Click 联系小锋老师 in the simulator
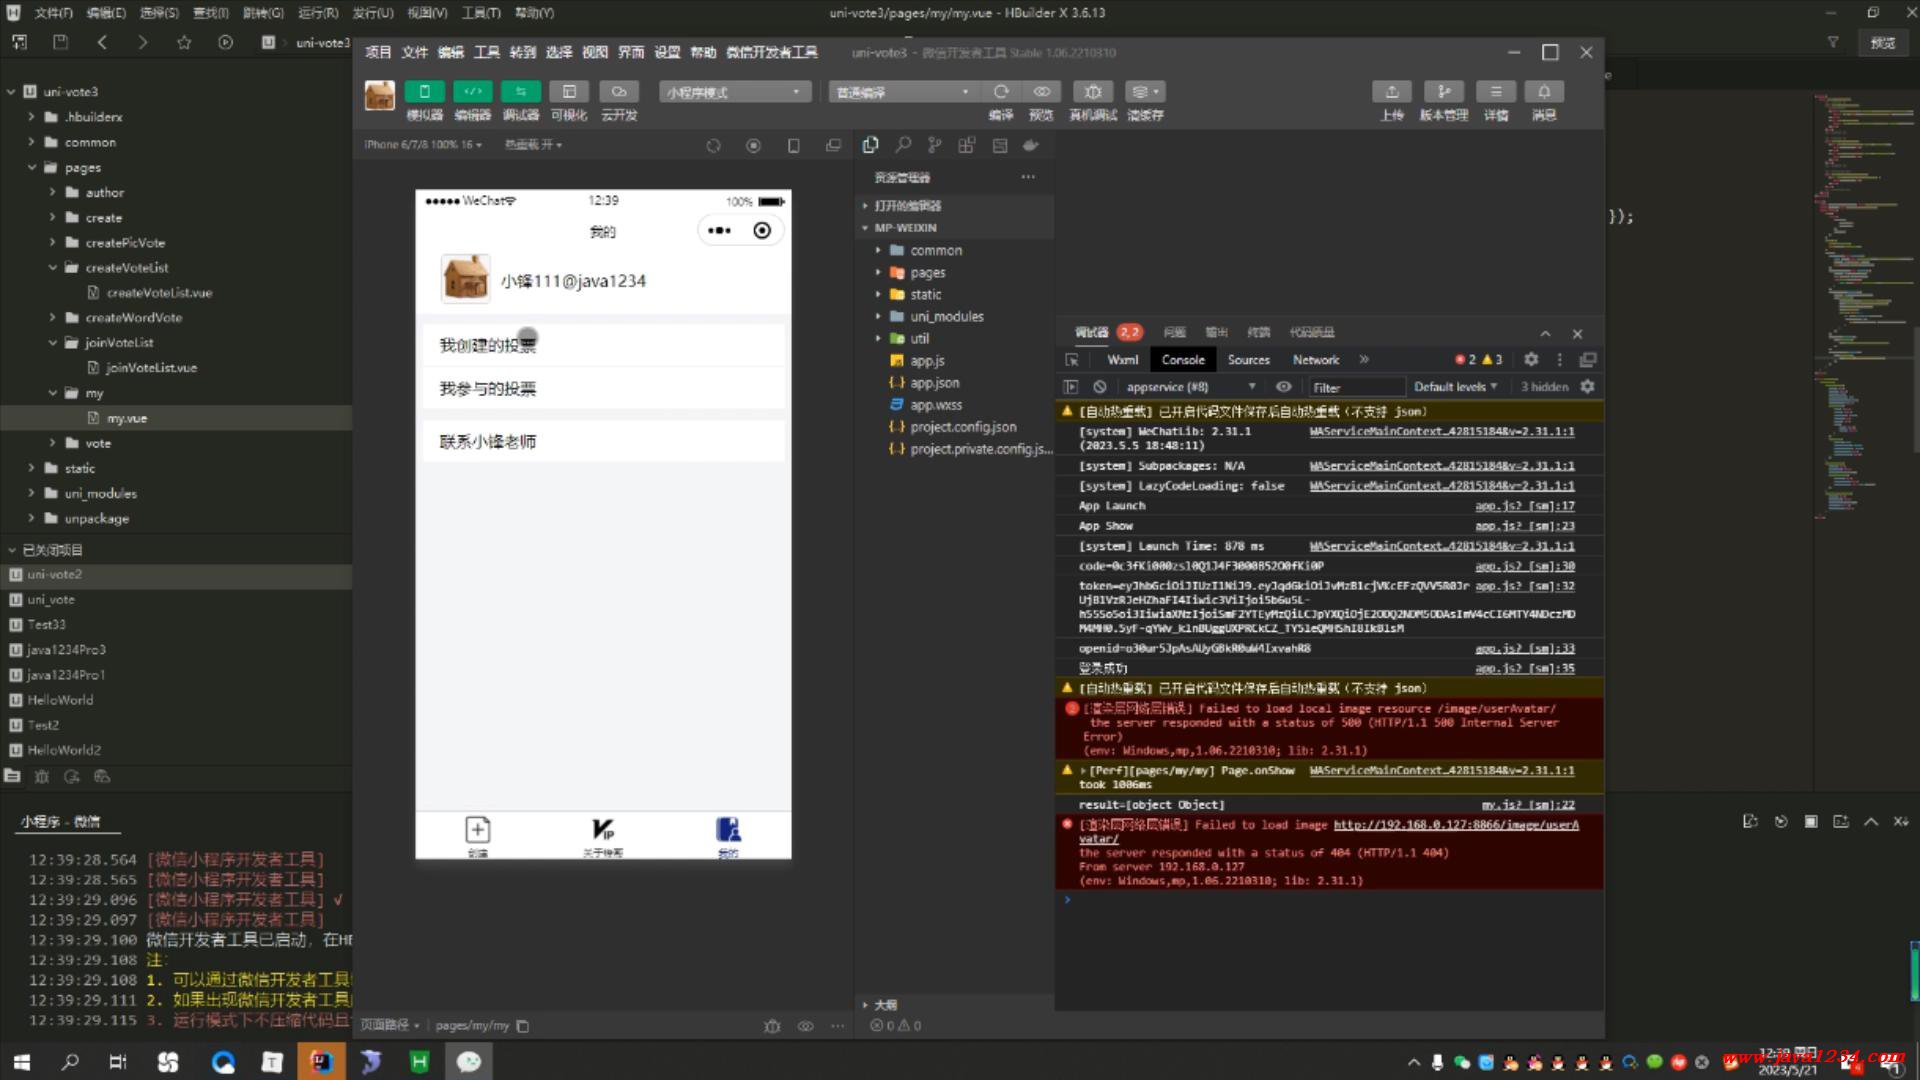1920x1080 pixels. tap(603, 442)
